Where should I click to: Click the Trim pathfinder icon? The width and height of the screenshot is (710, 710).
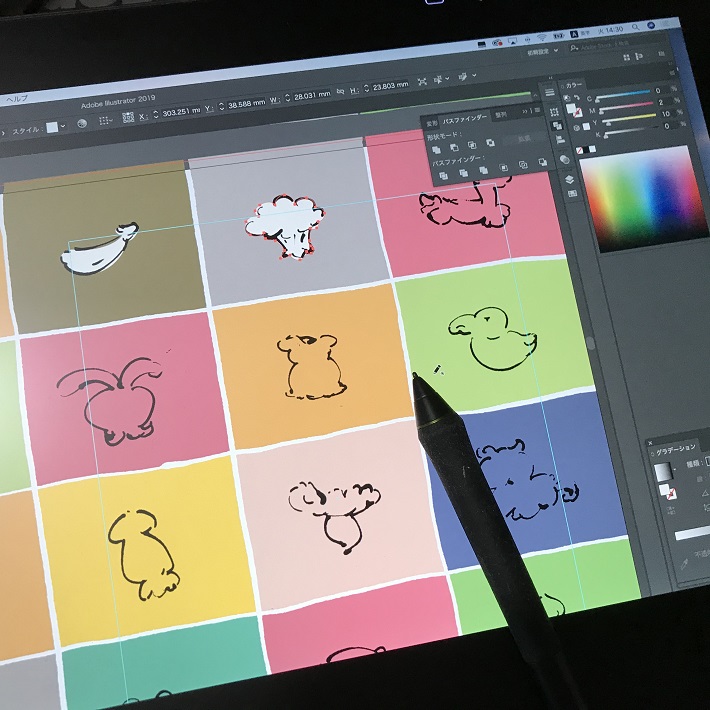(x=463, y=173)
